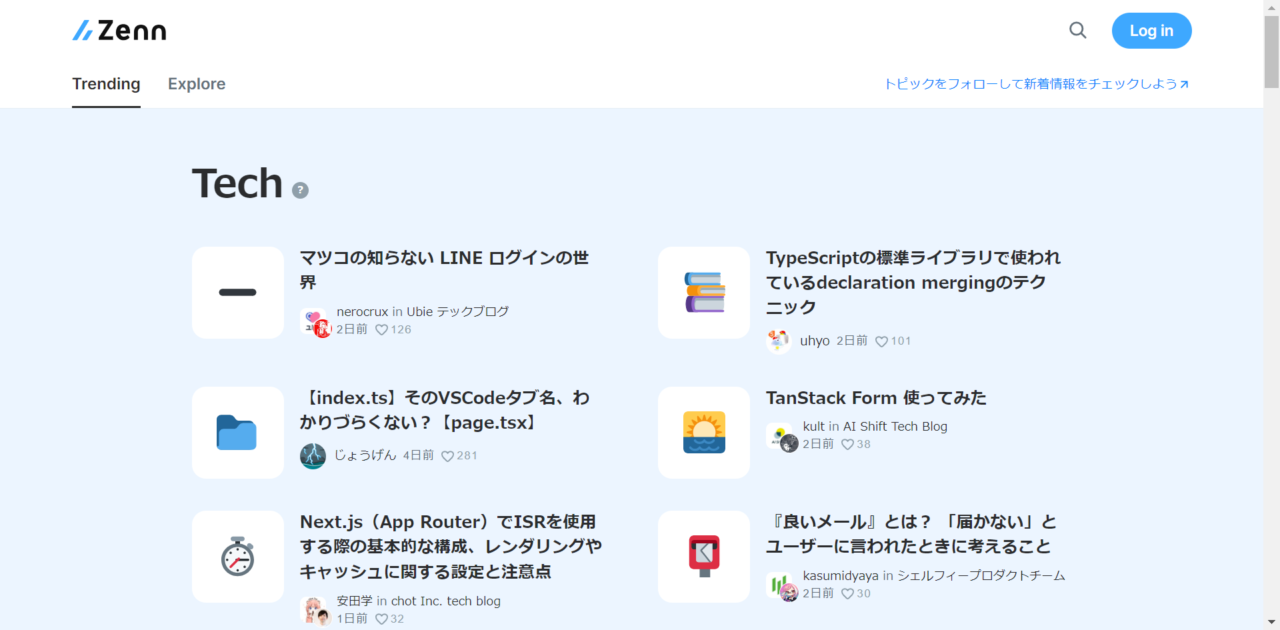Open the minus emoji article thumbnail
Image resolution: width=1280 pixels, height=630 pixels.
(x=237, y=292)
